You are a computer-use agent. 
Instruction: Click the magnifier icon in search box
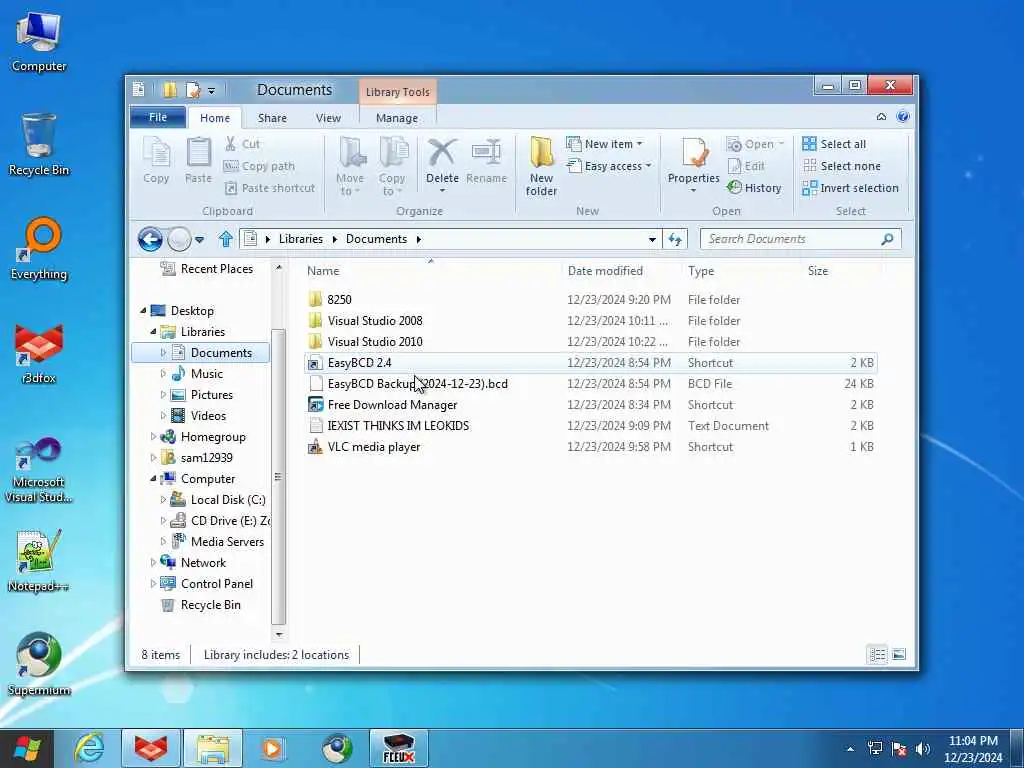[887, 239]
